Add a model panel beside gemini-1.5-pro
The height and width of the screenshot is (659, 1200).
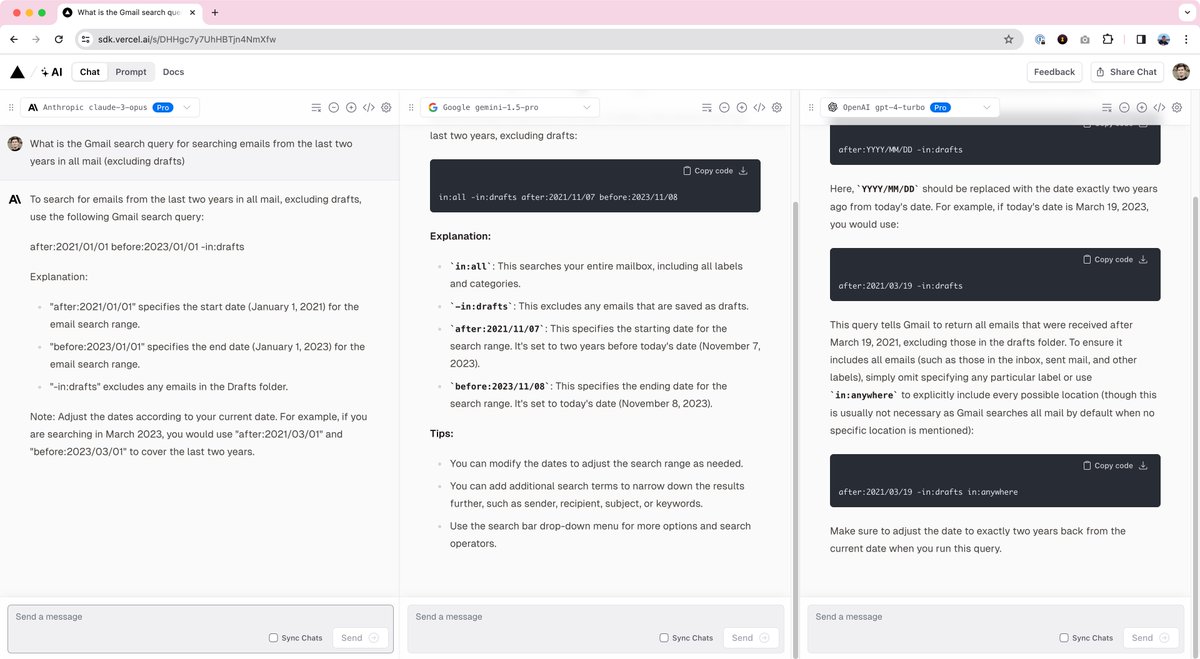click(741, 107)
